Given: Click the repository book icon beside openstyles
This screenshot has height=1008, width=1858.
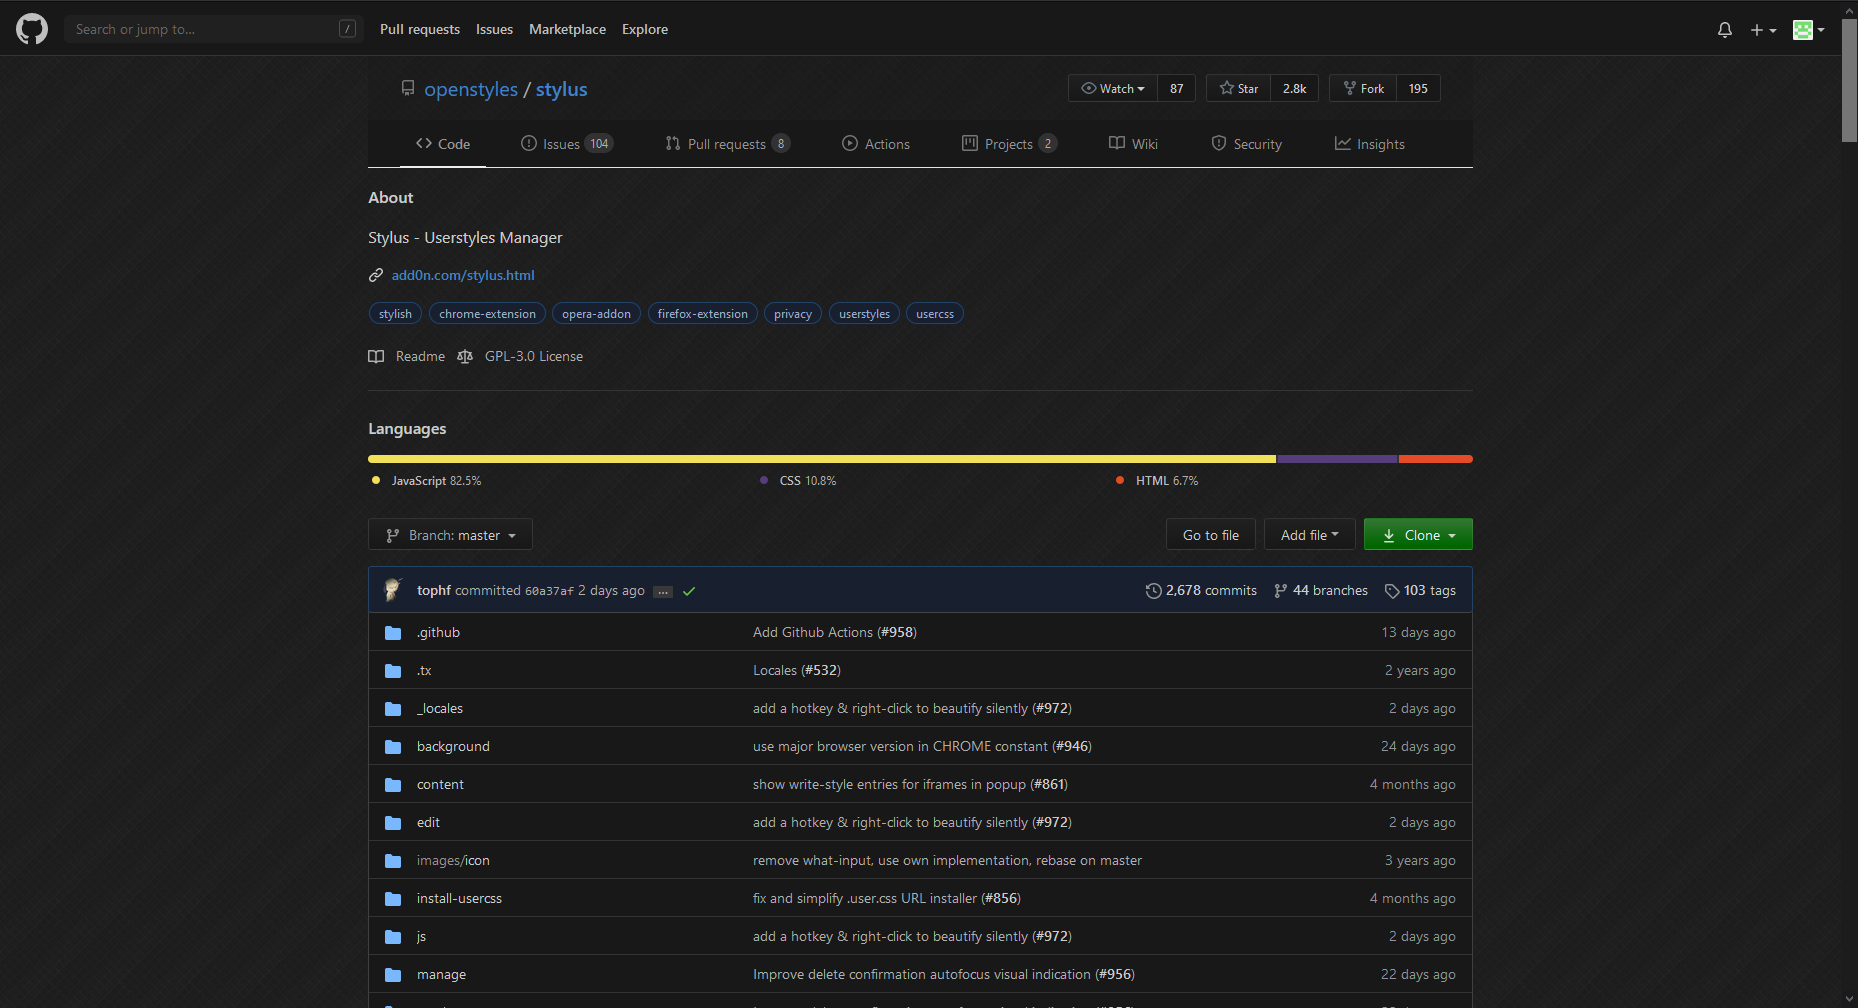Looking at the screenshot, I should (x=408, y=89).
